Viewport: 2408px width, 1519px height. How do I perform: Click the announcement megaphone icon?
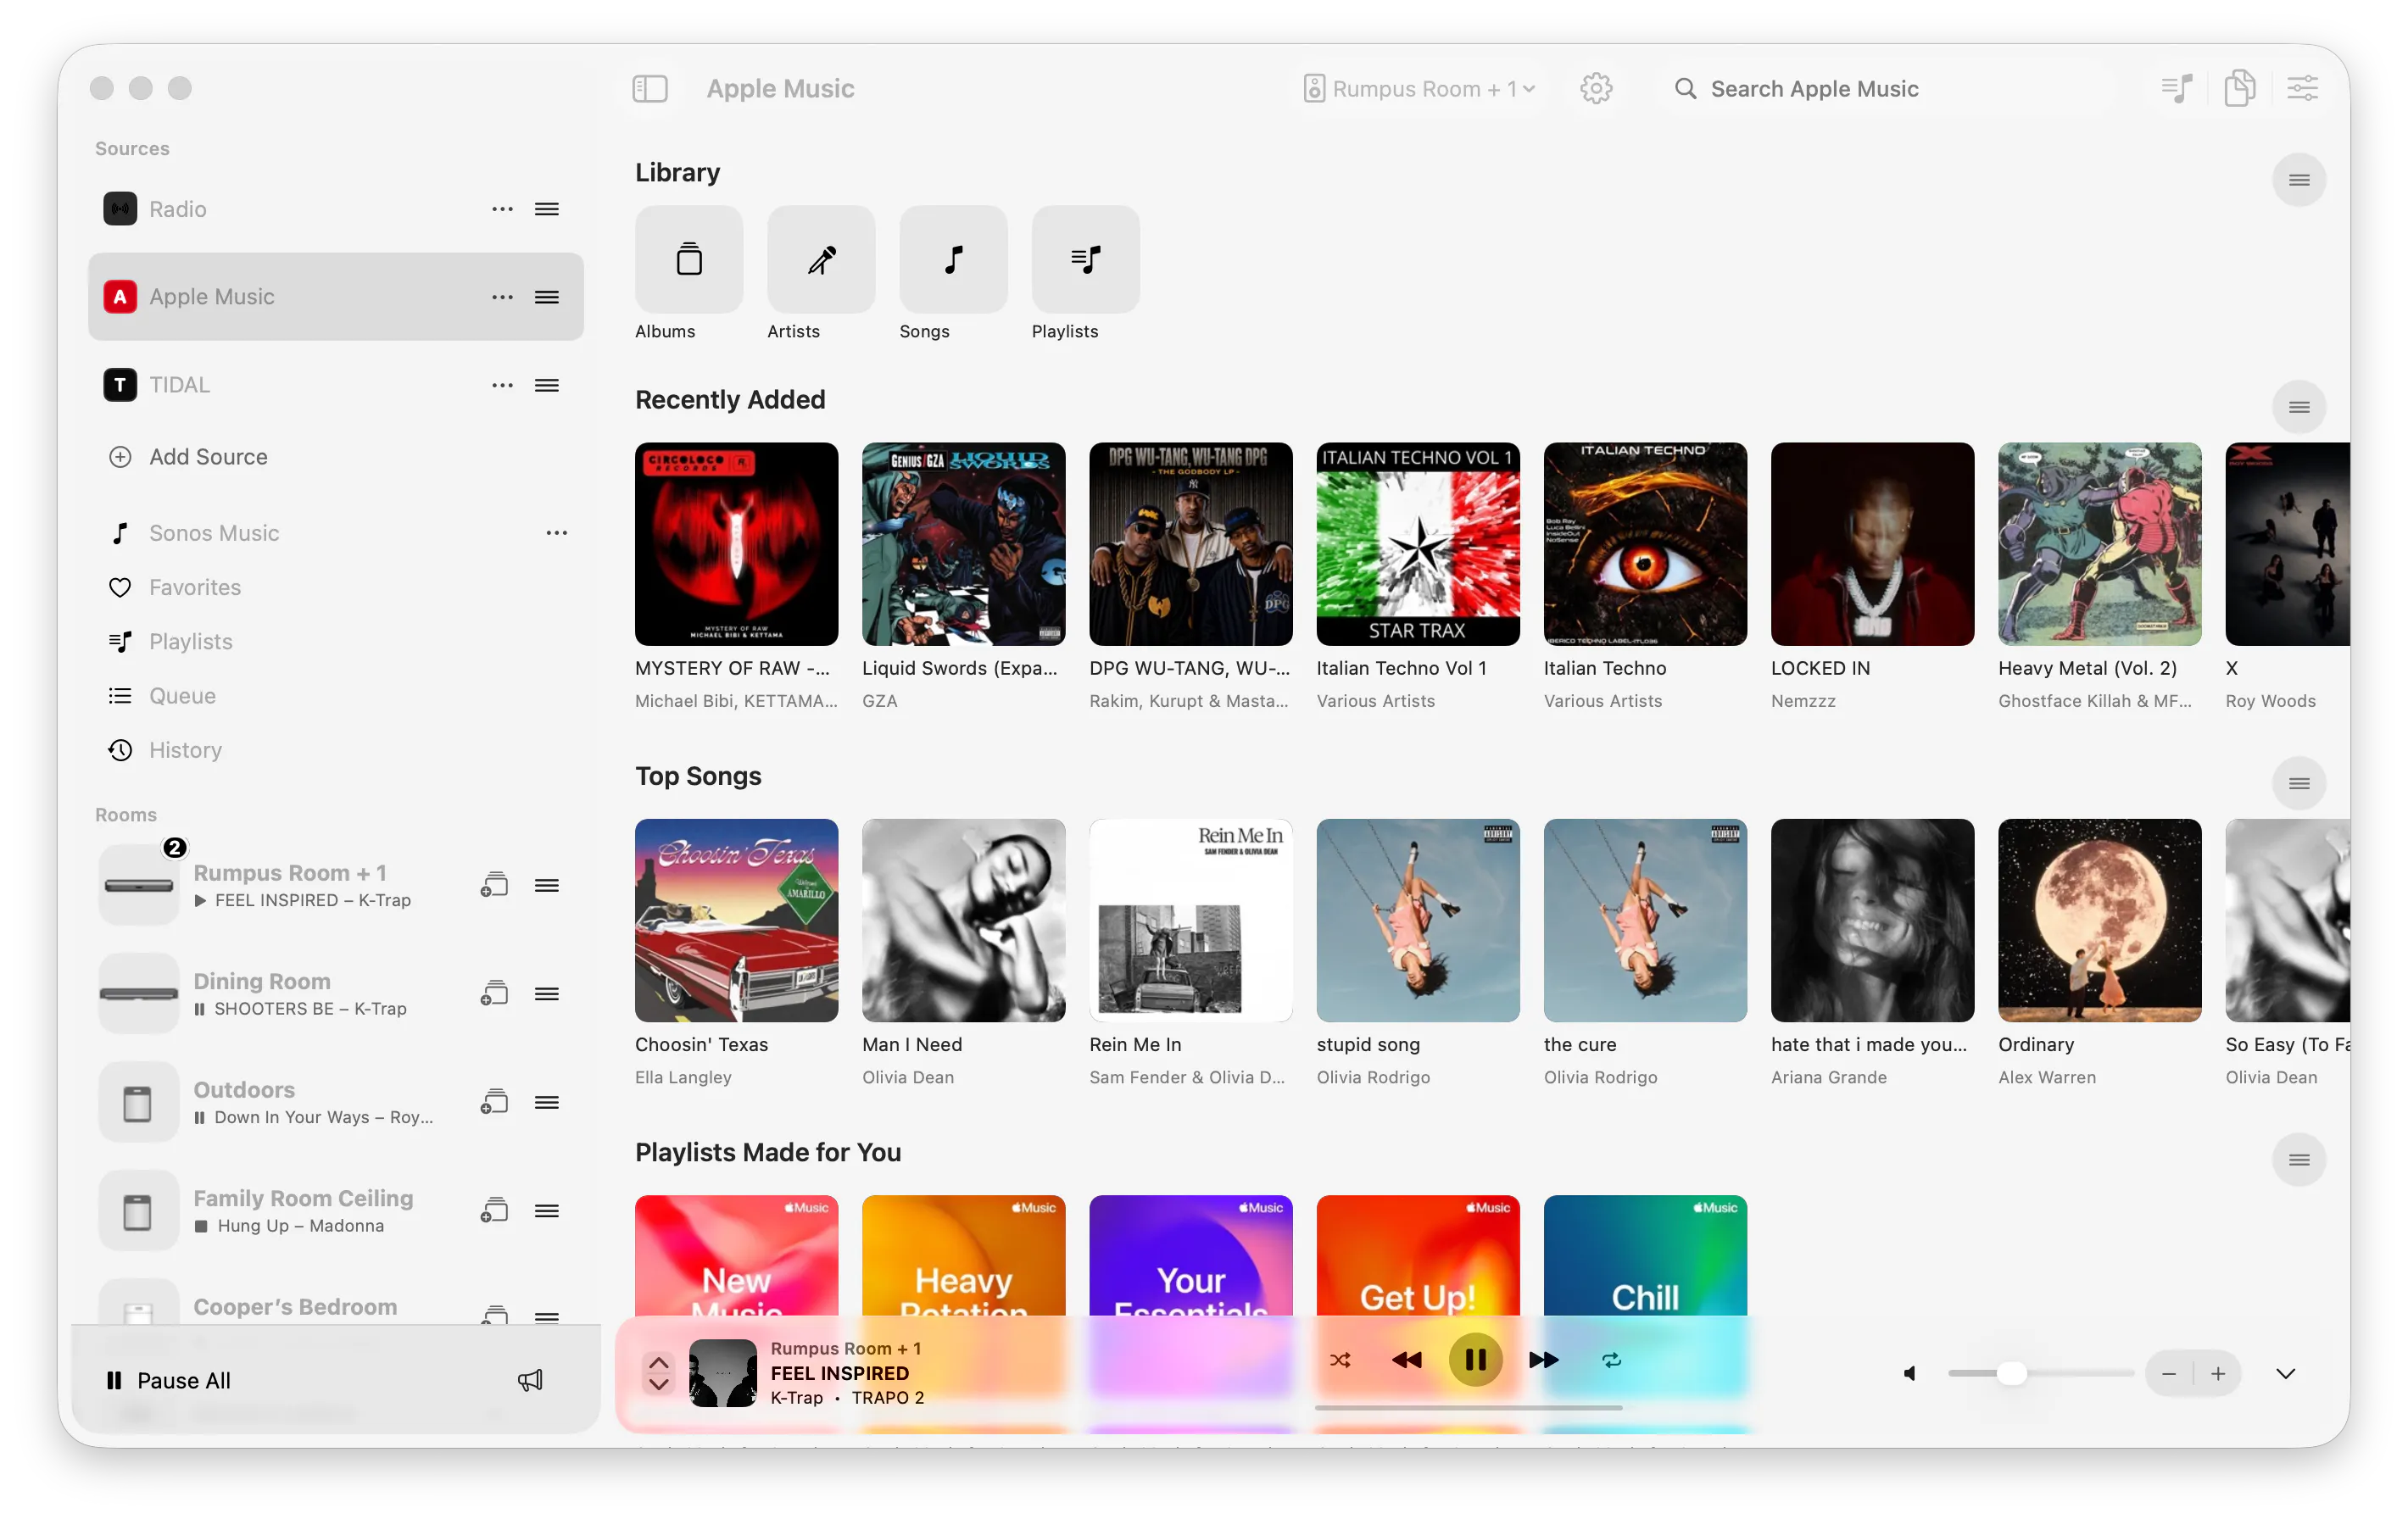click(x=530, y=1380)
